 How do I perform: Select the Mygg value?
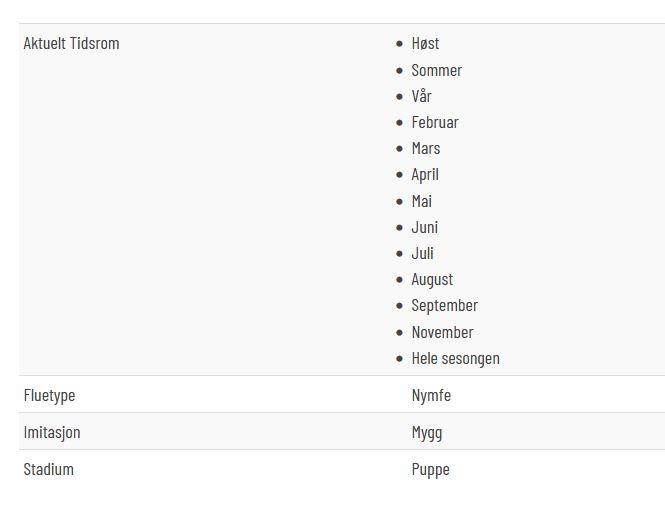pyautogui.click(x=427, y=433)
